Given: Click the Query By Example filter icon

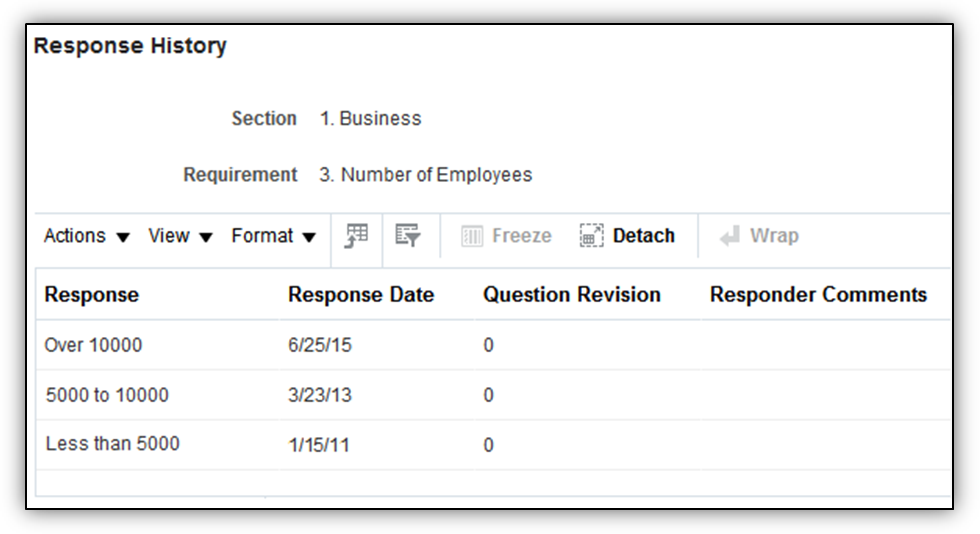Looking at the screenshot, I should click(x=407, y=236).
